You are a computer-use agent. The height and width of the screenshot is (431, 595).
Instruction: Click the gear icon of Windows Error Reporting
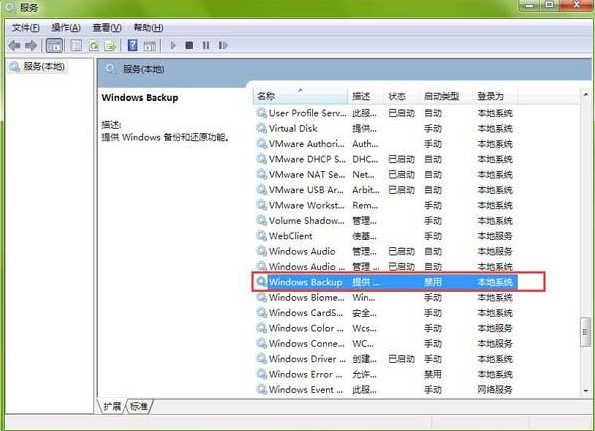pyautogui.click(x=261, y=374)
